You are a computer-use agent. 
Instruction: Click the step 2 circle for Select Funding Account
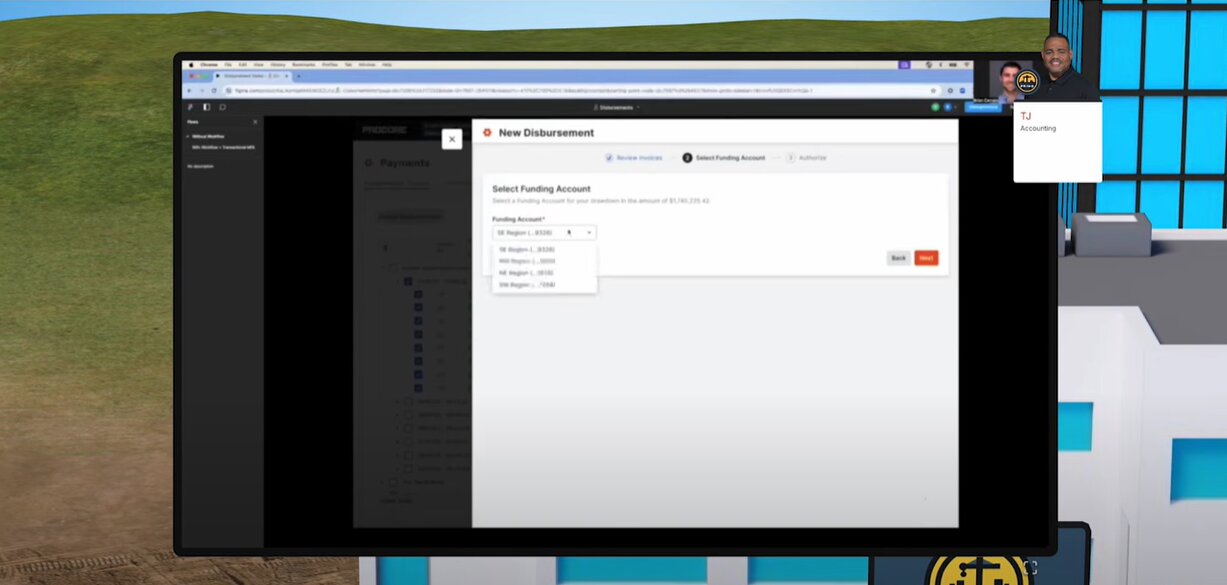point(687,158)
